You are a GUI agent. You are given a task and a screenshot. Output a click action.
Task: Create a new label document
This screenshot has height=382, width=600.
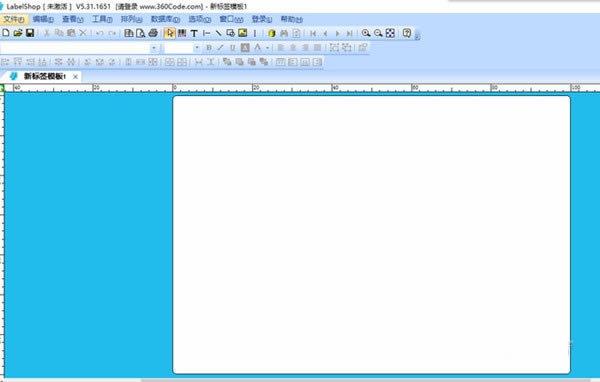6,33
